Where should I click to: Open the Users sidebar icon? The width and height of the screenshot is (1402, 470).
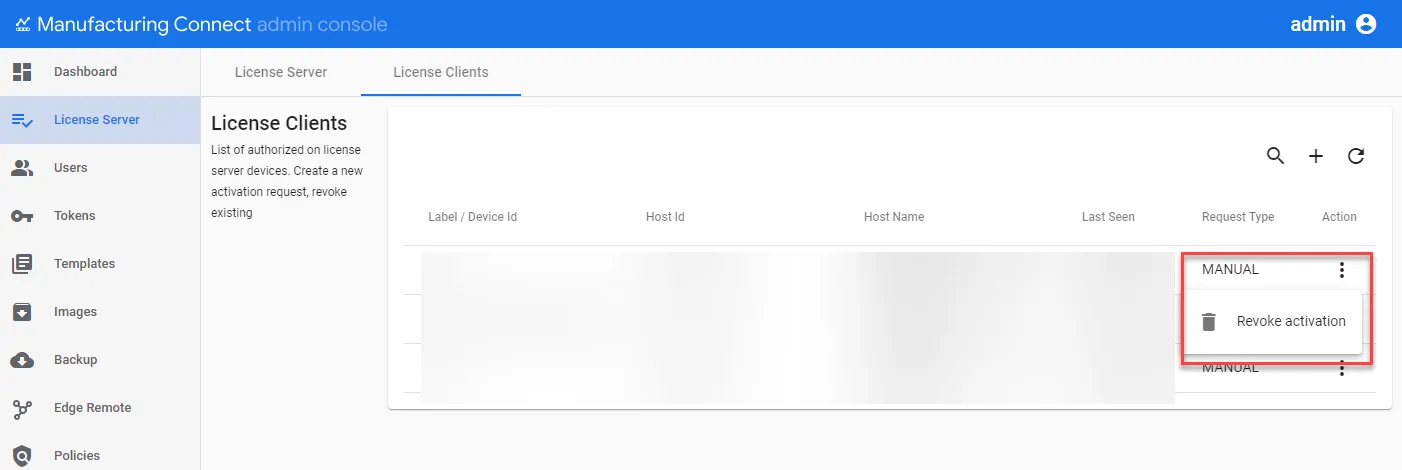(x=22, y=168)
